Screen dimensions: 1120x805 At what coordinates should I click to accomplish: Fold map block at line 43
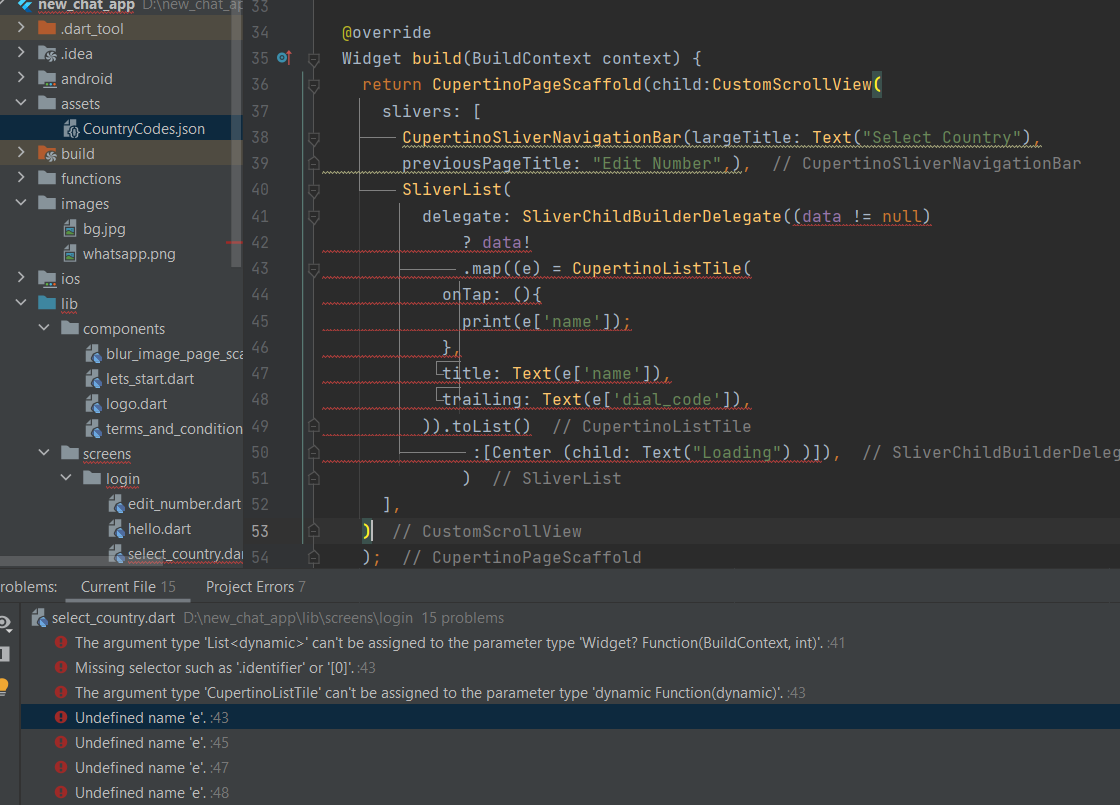pyautogui.click(x=313, y=269)
